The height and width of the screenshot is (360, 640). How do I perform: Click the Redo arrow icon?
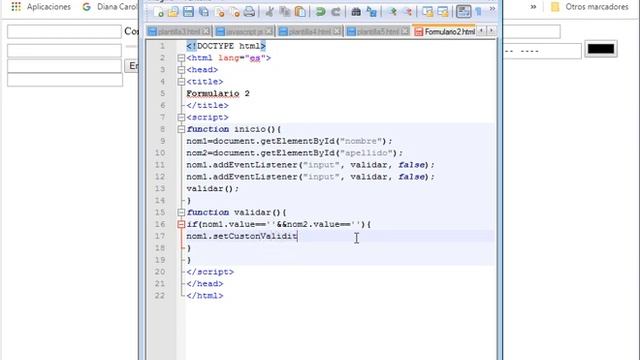(x=336, y=11)
